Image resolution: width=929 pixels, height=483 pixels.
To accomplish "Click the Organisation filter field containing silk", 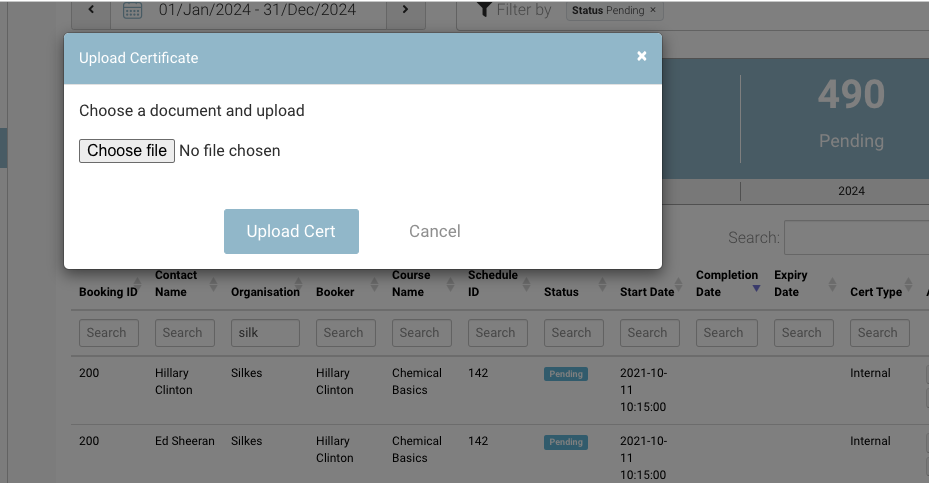I will click(x=265, y=333).
